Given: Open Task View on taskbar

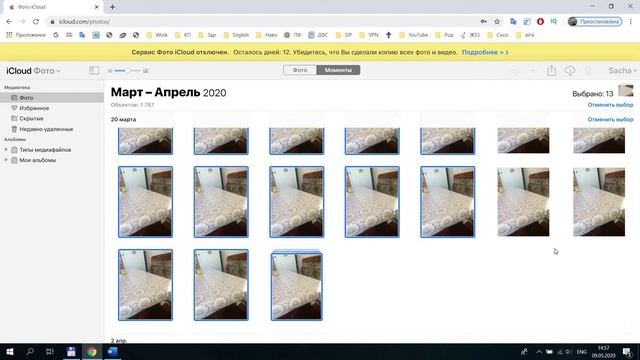Looking at the screenshot, I should click(50, 351).
